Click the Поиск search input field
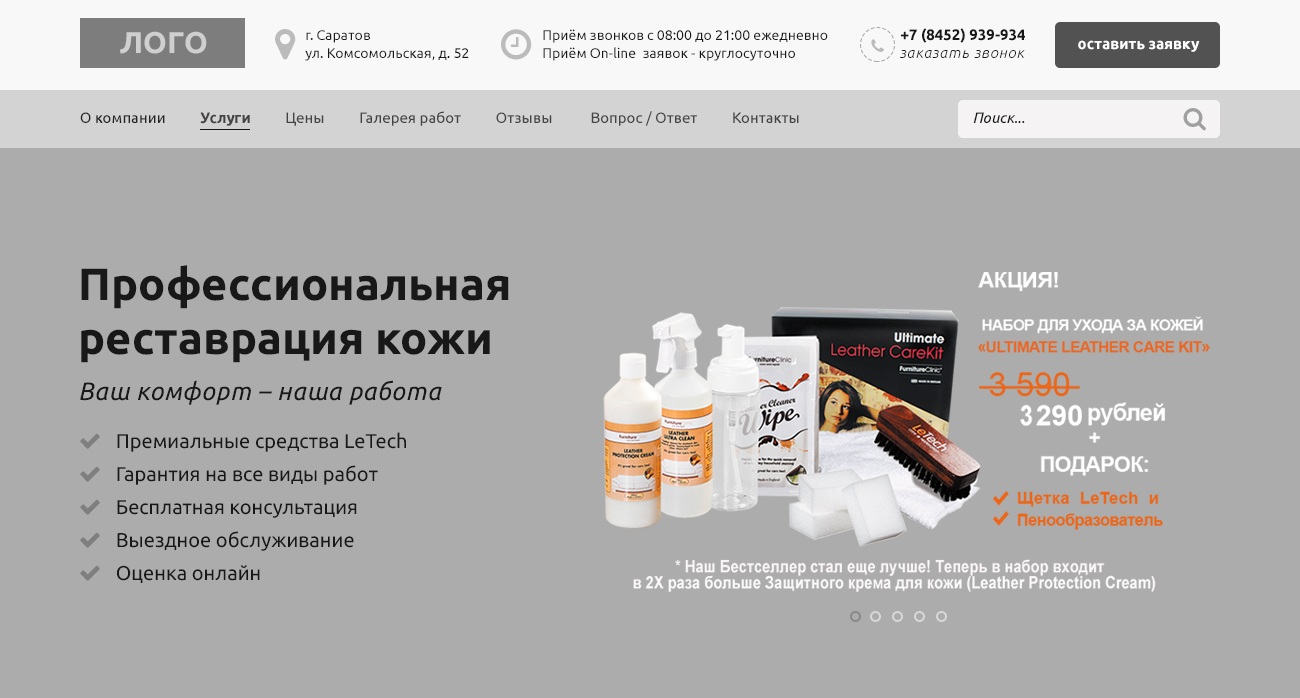Screen dimensions: 1300x698 coord(1070,119)
